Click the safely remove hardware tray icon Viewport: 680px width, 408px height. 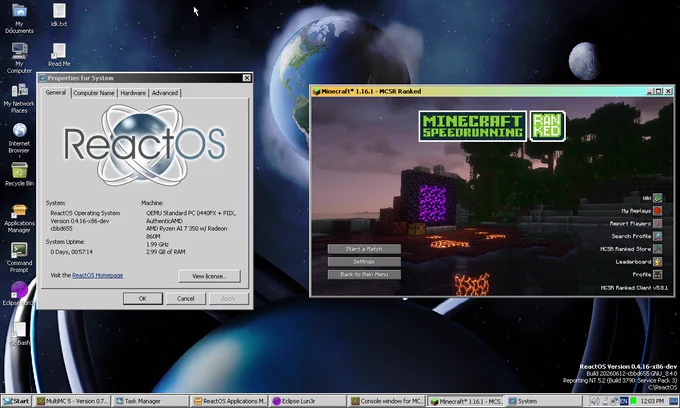[x=605, y=401]
